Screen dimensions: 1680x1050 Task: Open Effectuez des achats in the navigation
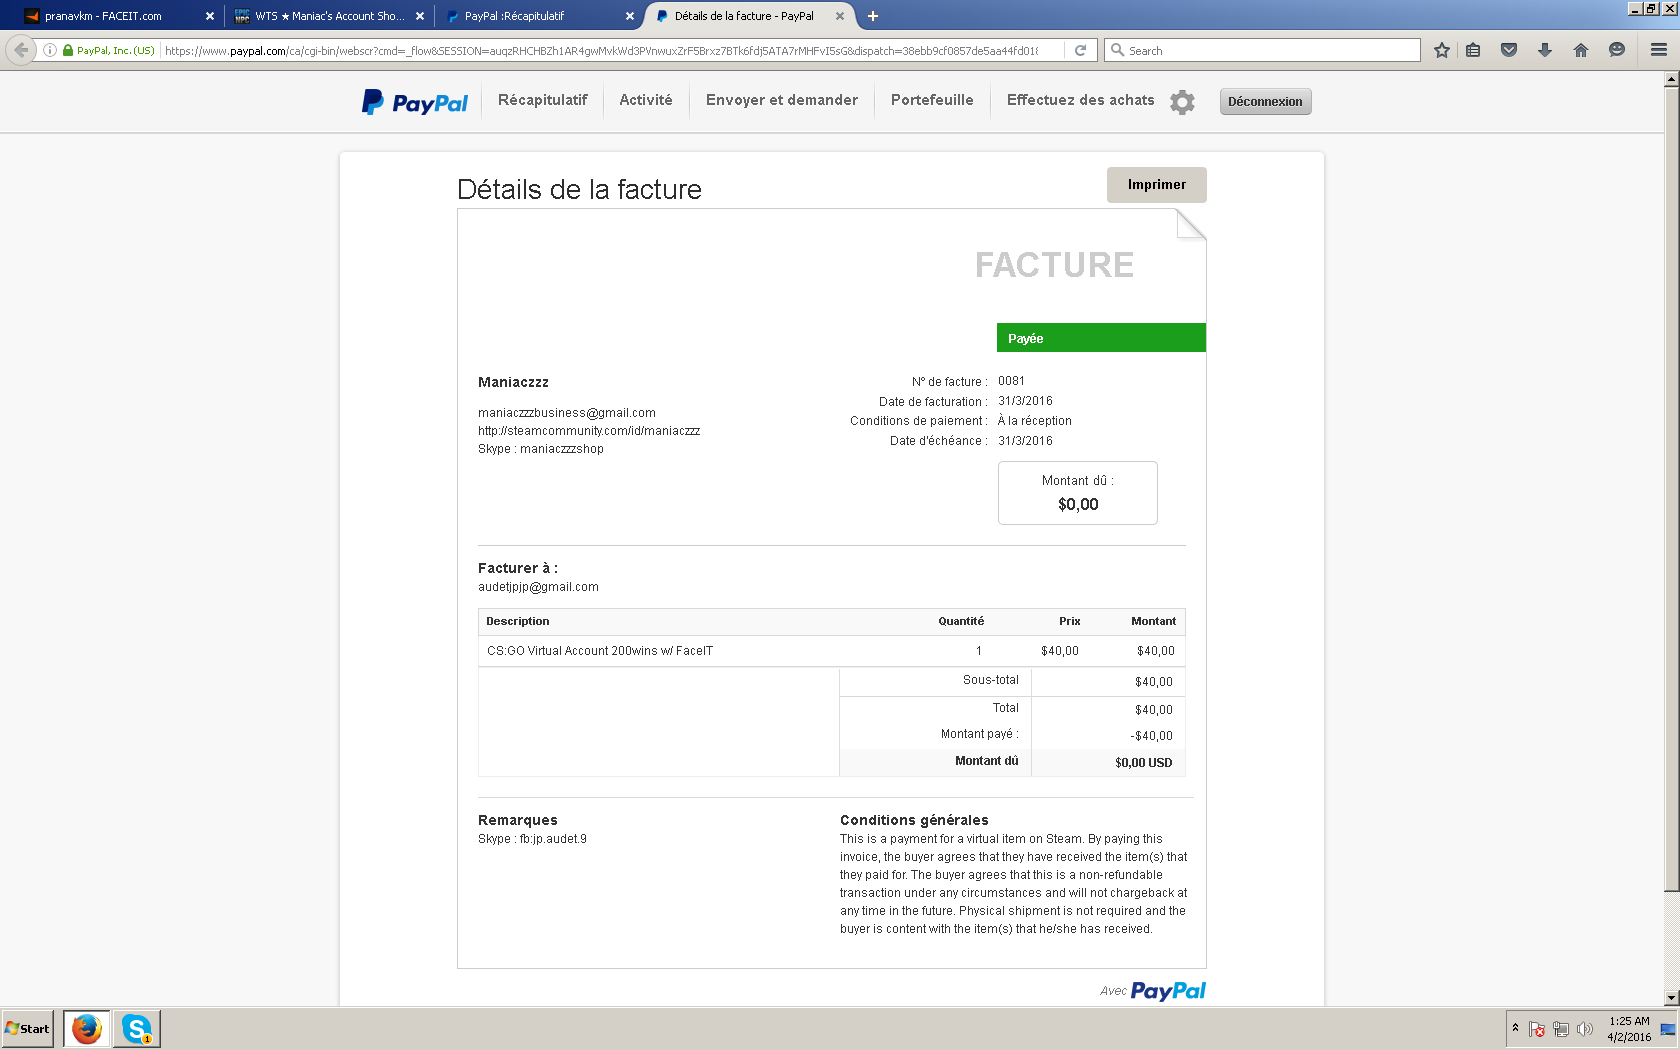(x=1080, y=100)
